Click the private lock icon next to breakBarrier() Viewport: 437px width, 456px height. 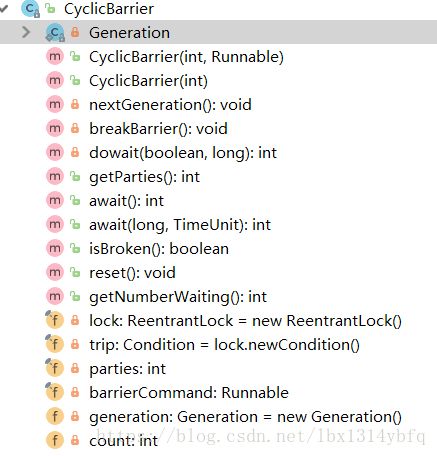75,129
